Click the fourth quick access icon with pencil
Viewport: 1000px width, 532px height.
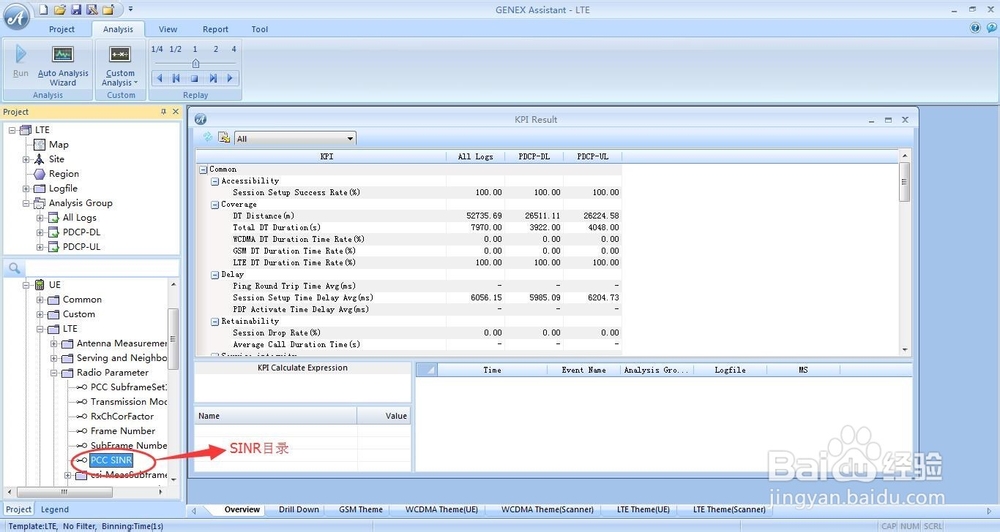click(x=92, y=10)
